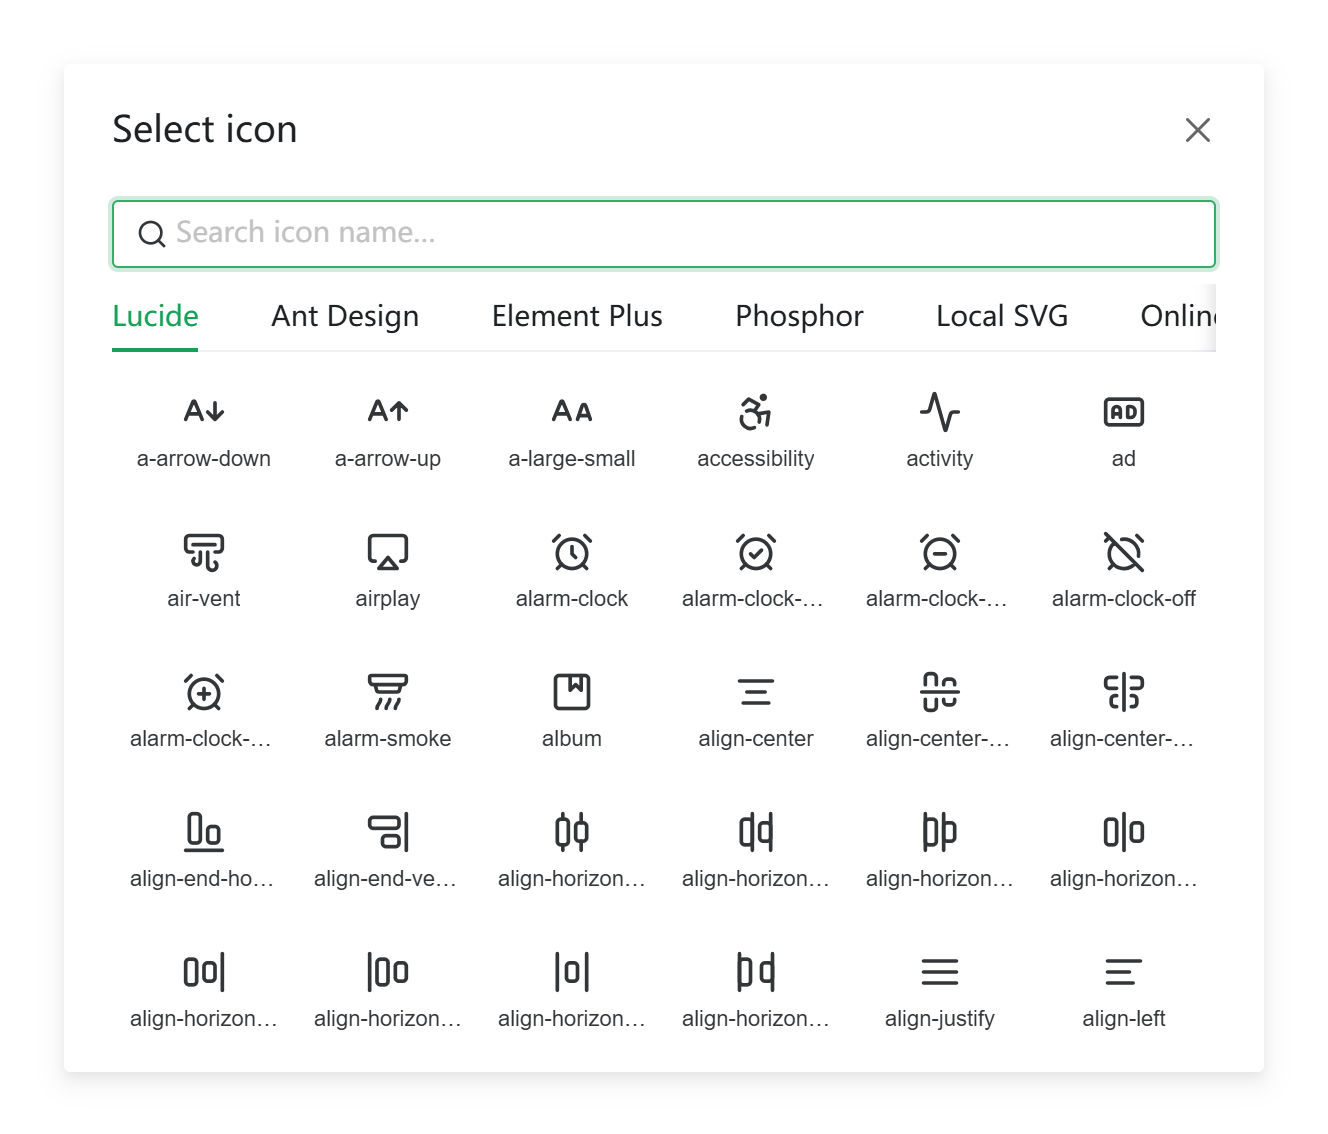Open the Ant Design tab
The width and height of the screenshot is (1328, 1134).
tap(345, 316)
